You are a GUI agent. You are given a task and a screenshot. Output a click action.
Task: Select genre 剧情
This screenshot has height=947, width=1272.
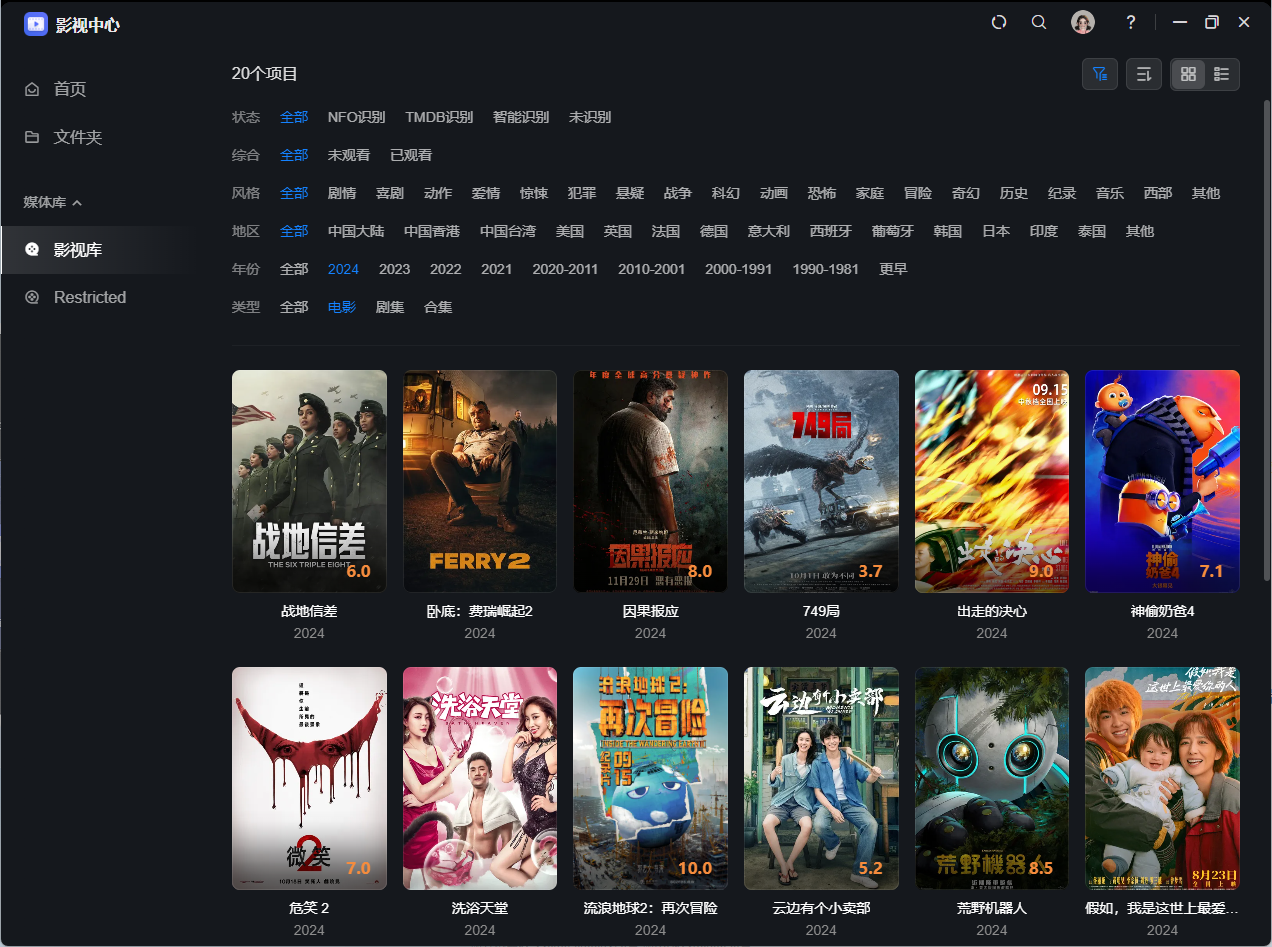click(342, 193)
